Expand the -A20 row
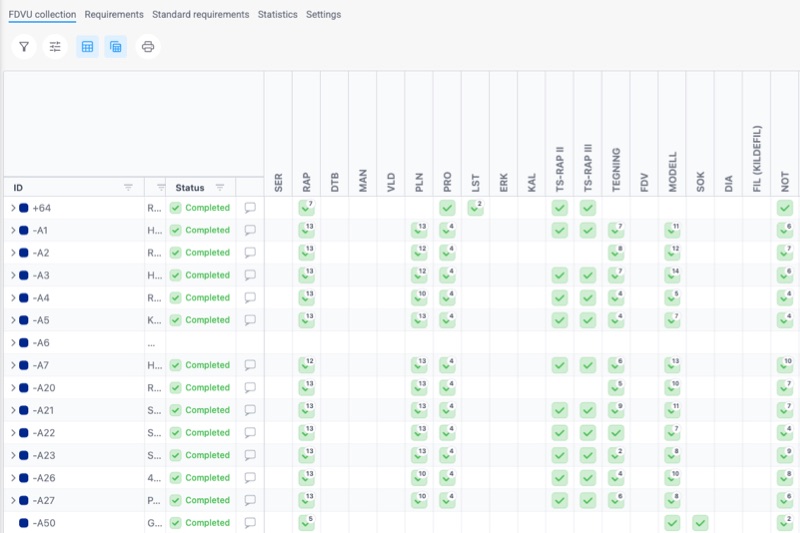 click(13, 388)
